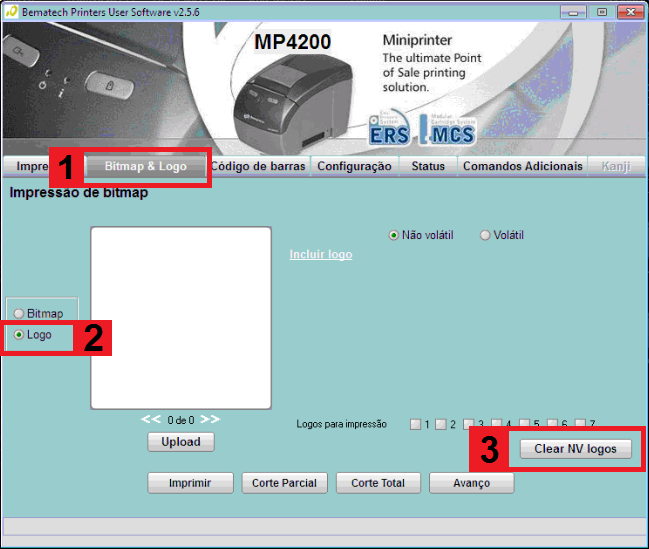Switch to the Configuração tab

click(354, 166)
